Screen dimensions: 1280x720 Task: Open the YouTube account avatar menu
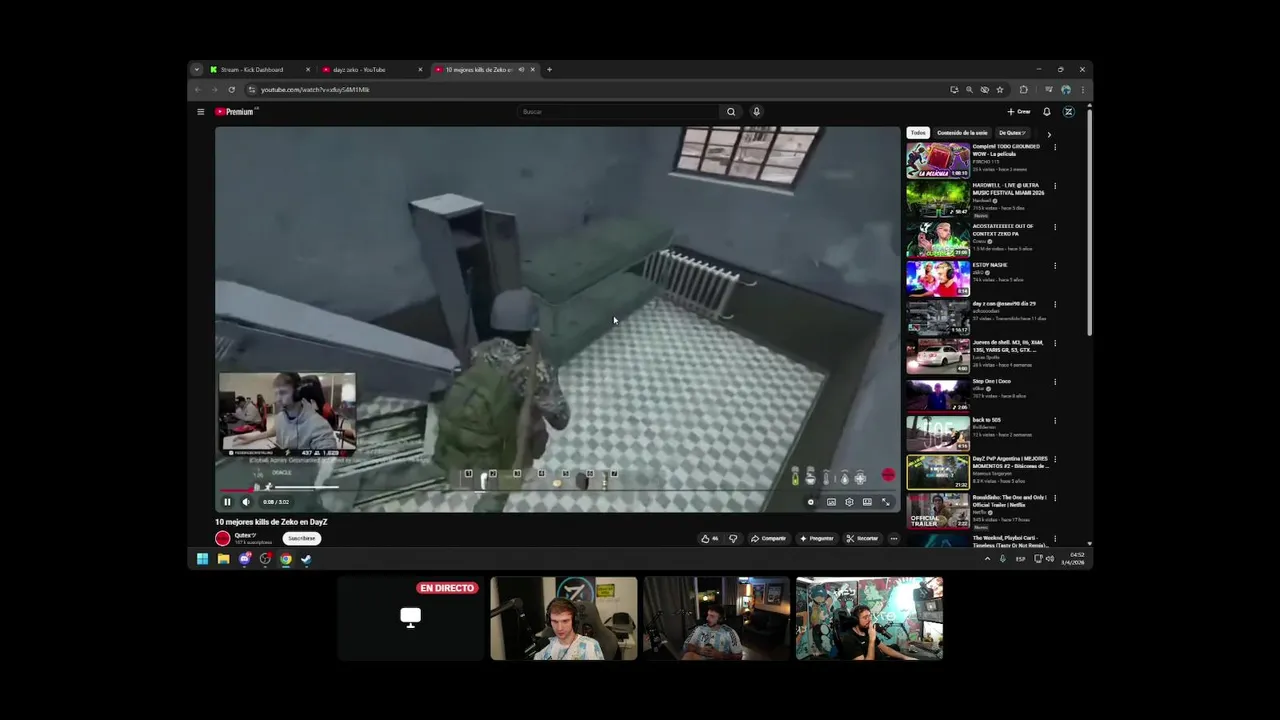click(x=1068, y=112)
